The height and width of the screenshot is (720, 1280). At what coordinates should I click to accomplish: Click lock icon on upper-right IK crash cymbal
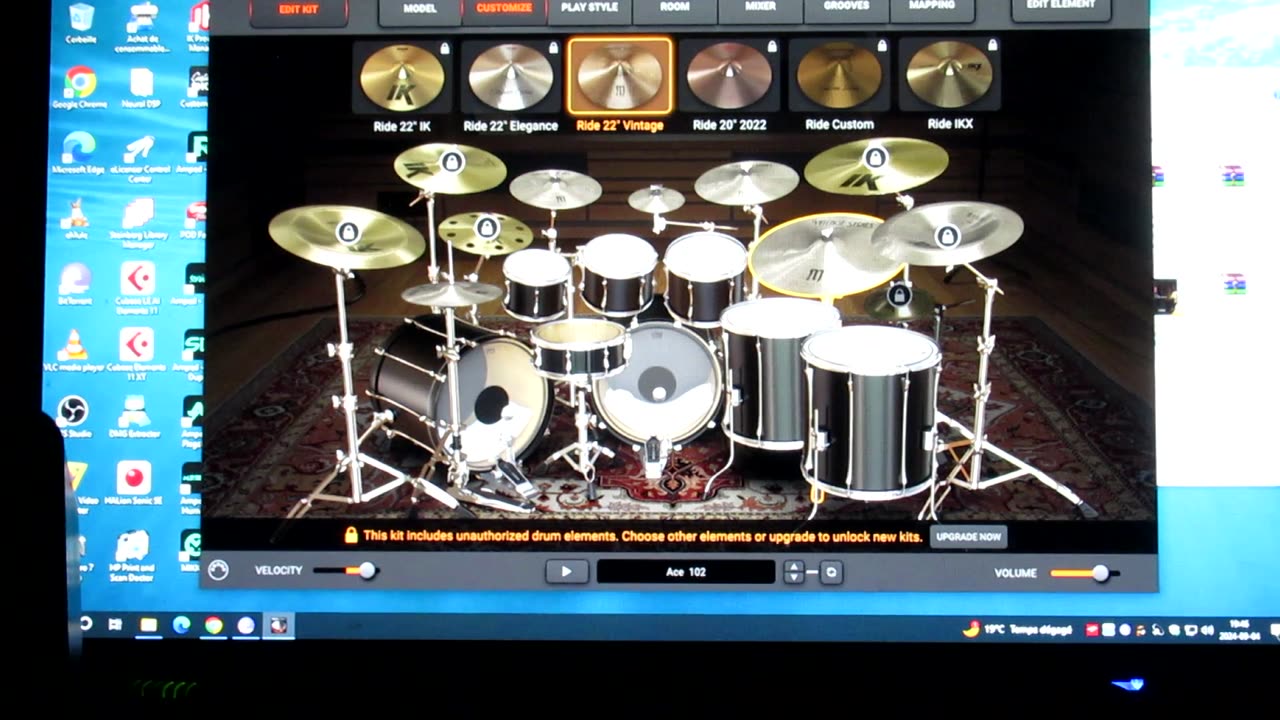pyautogui.click(x=876, y=157)
